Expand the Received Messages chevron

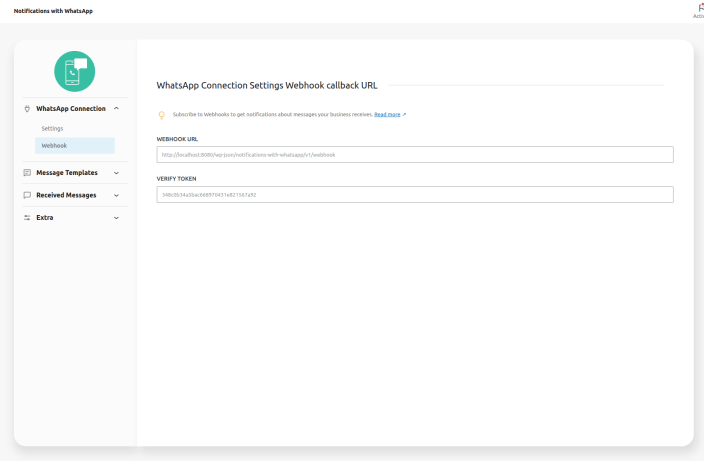pyautogui.click(x=117, y=195)
